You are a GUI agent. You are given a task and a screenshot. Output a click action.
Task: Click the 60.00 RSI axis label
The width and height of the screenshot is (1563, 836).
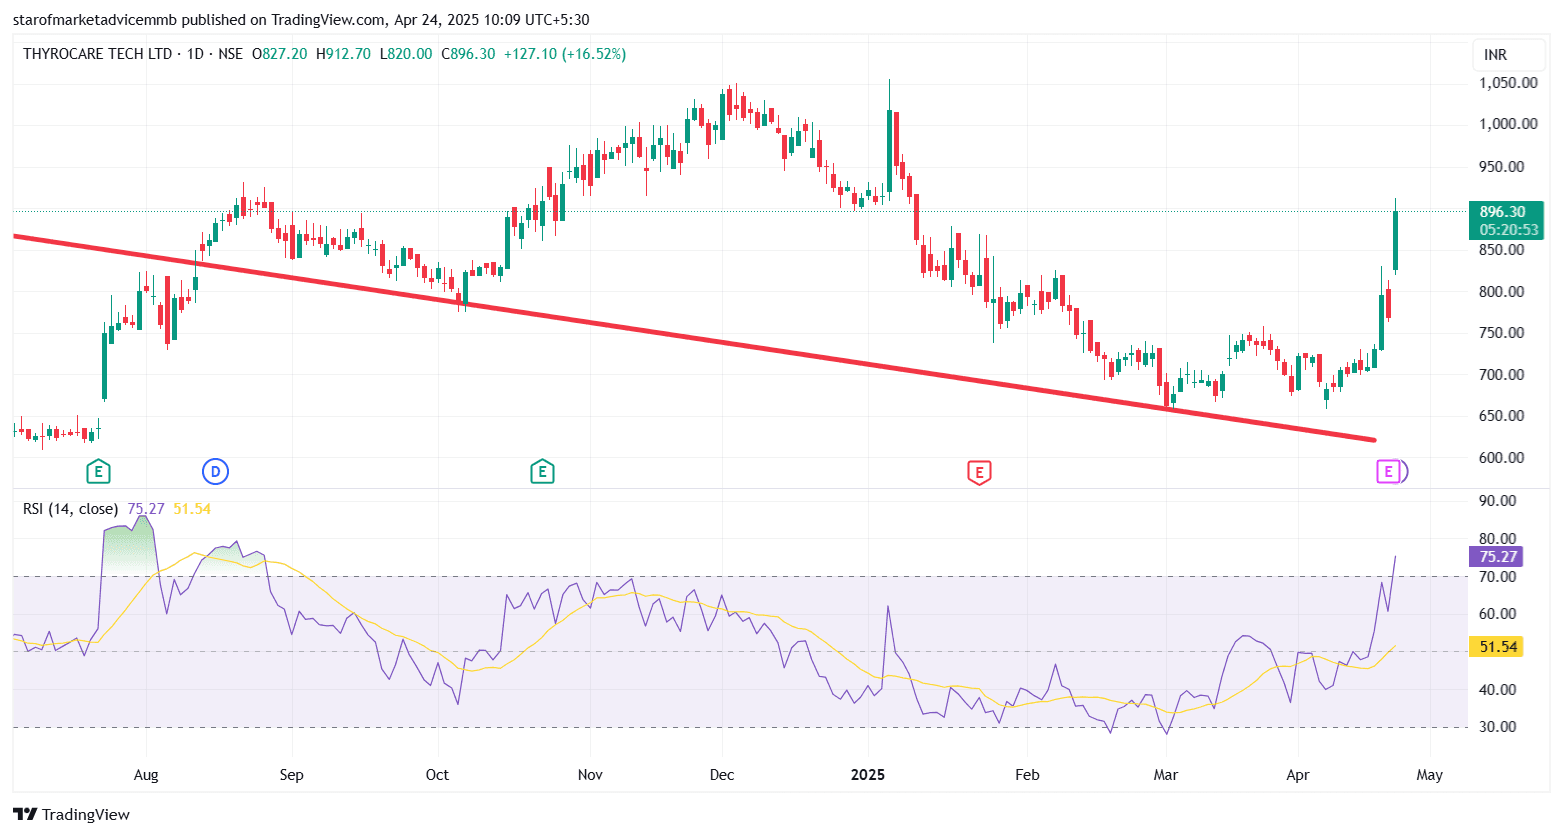[1498, 614]
